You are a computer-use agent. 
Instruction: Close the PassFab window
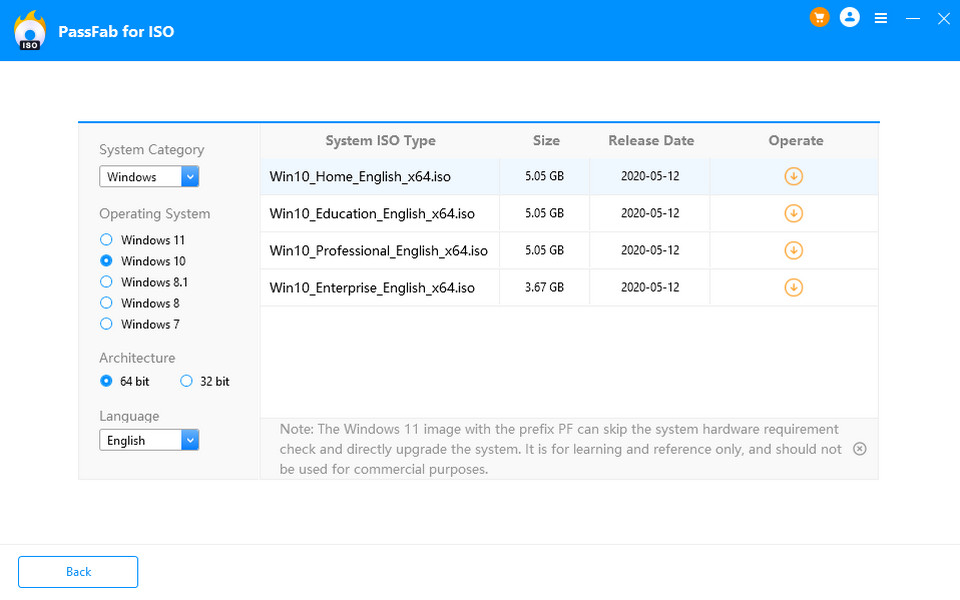pyautogui.click(x=943, y=18)
